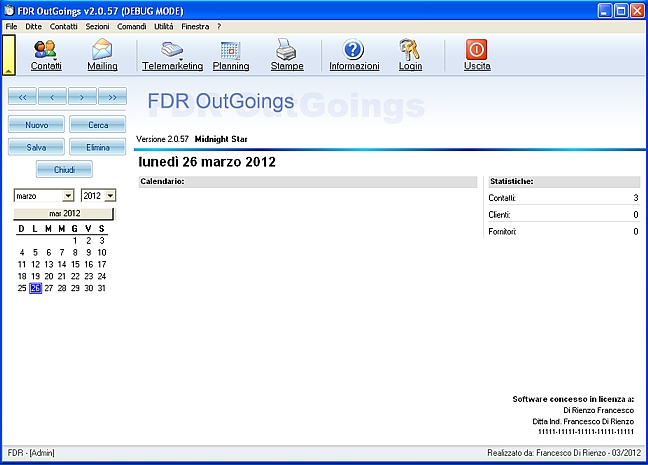Viewport: 648px width, 465px height.
Task: Jump to last record with >> button
Action: coord(112,97)
